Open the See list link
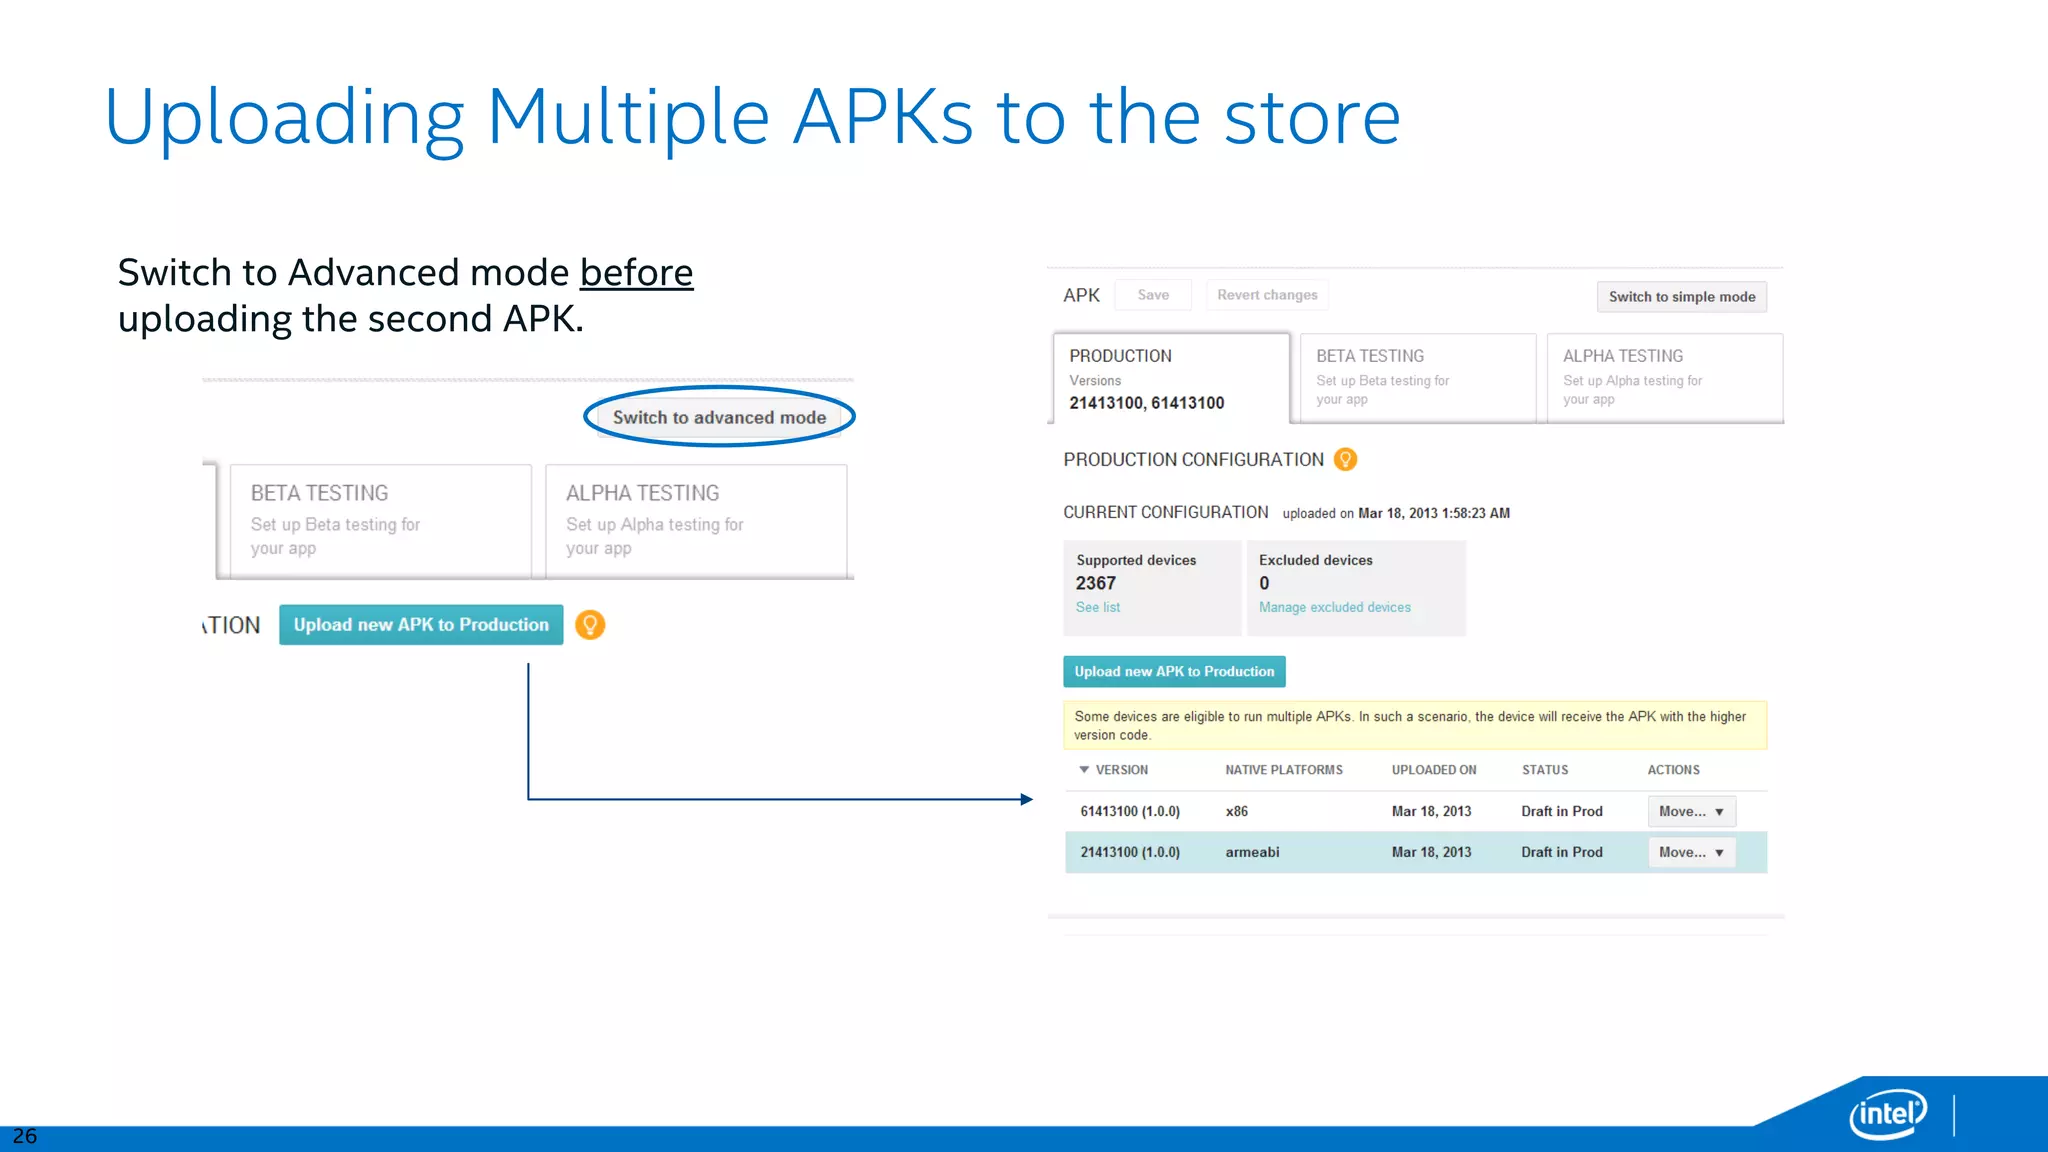Viewport: 2048px width, 1152px height. 1097,608
